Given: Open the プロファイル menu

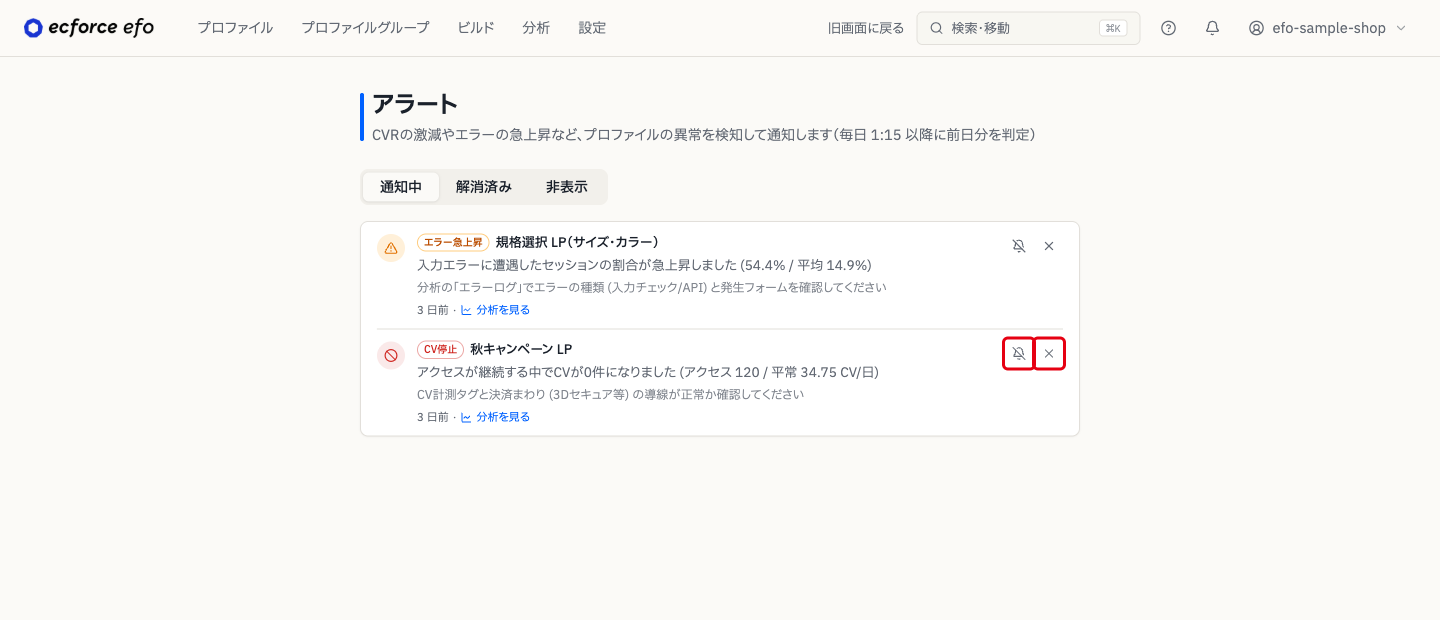Looking at the screenshot, I should (x=235, y=28).
